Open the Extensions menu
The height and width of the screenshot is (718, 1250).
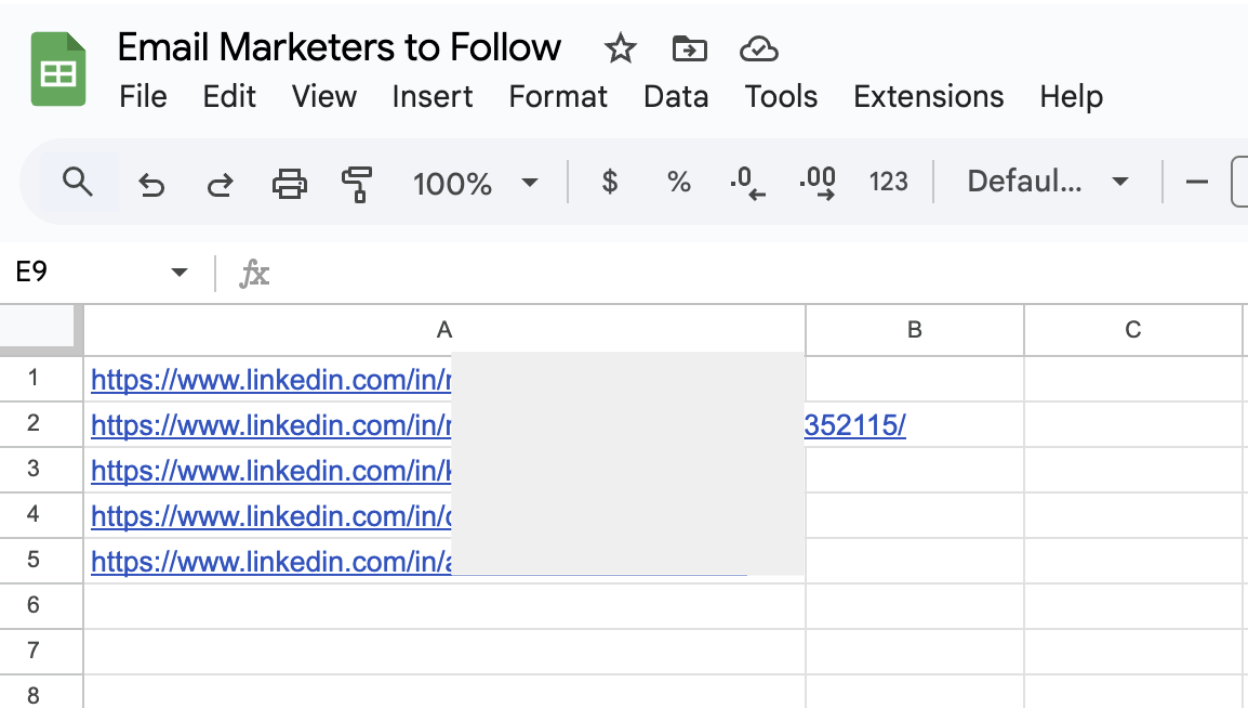point(928,97)
